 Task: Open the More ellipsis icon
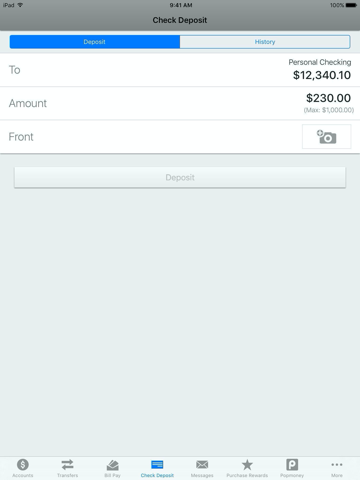(x=337, y=464)
